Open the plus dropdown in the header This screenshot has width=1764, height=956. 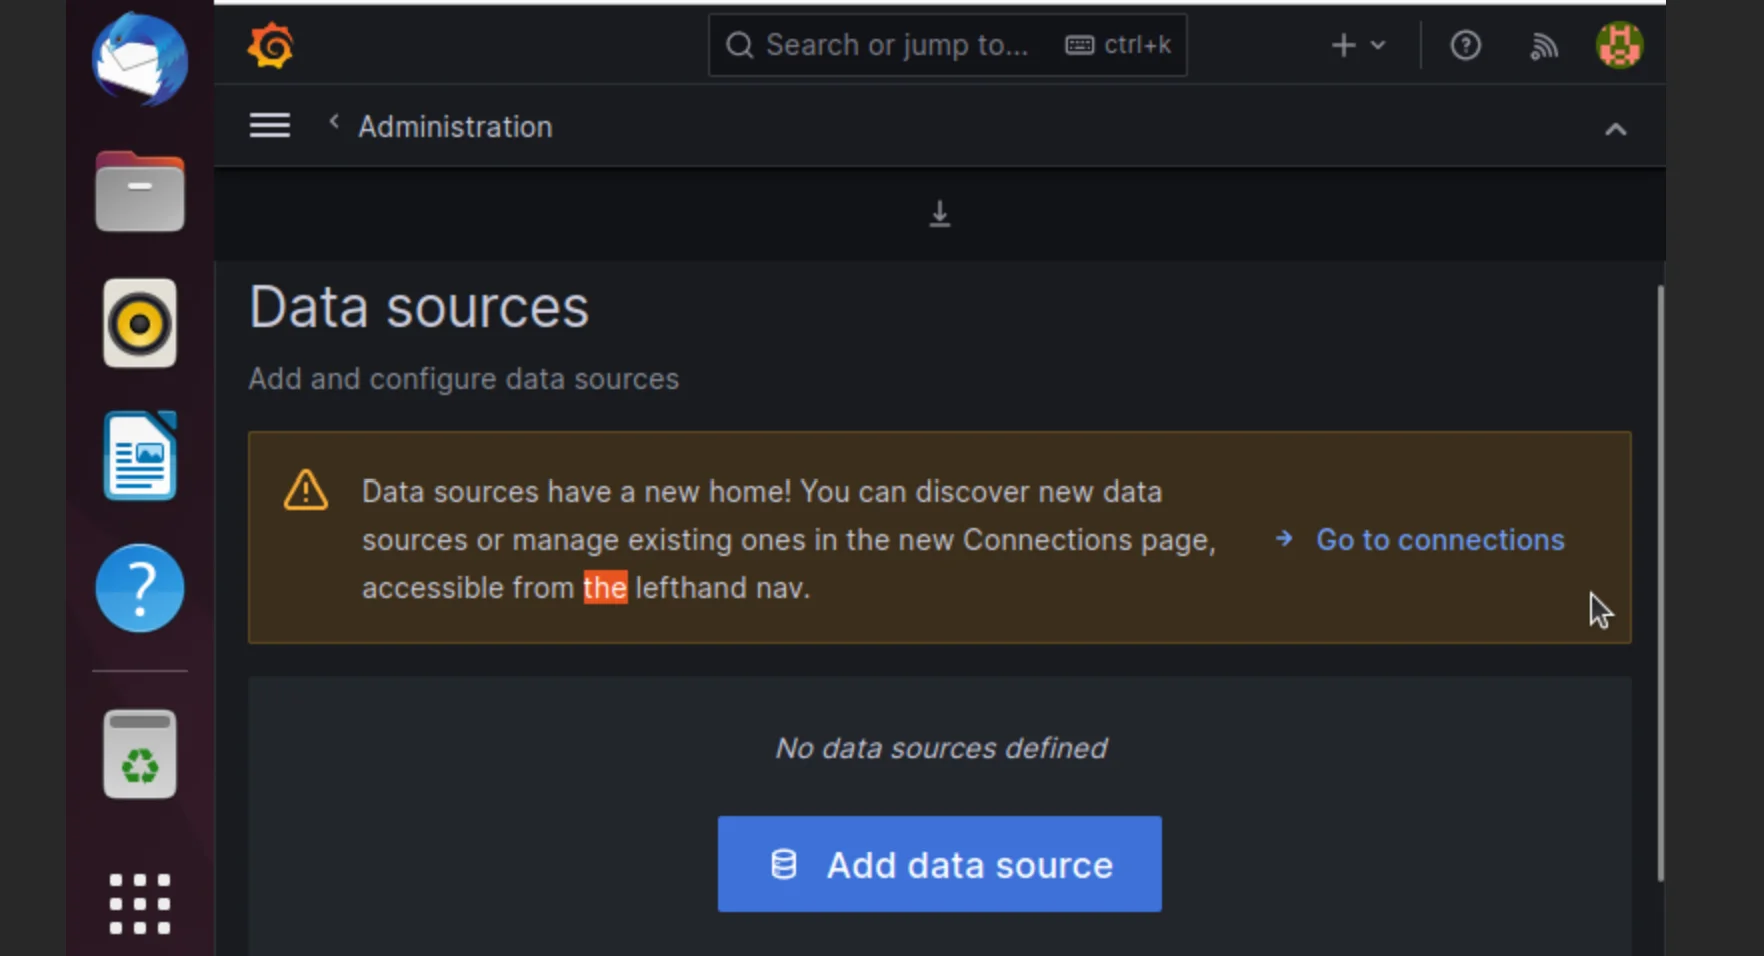[x=1358, y=45]
